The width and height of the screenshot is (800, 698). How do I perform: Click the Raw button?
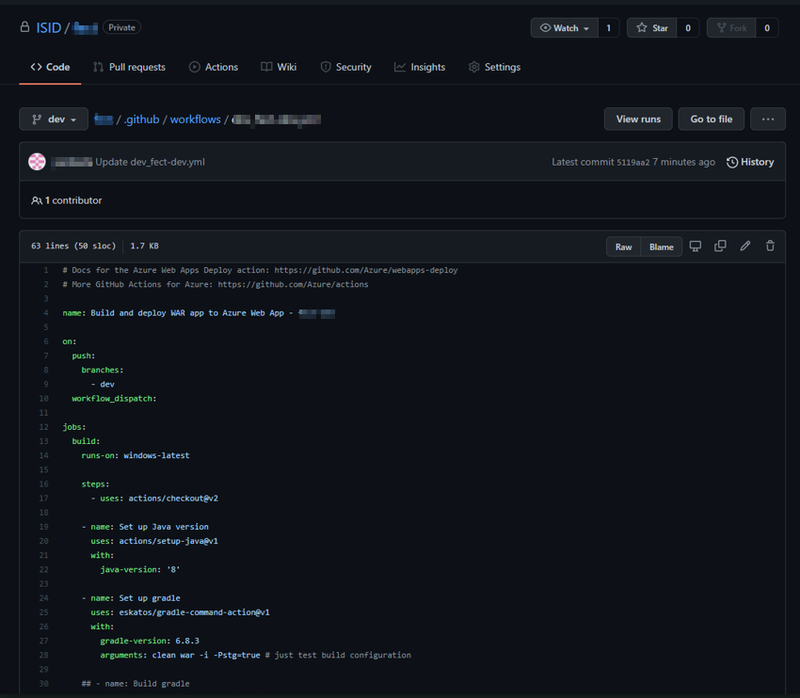[623, 246]
